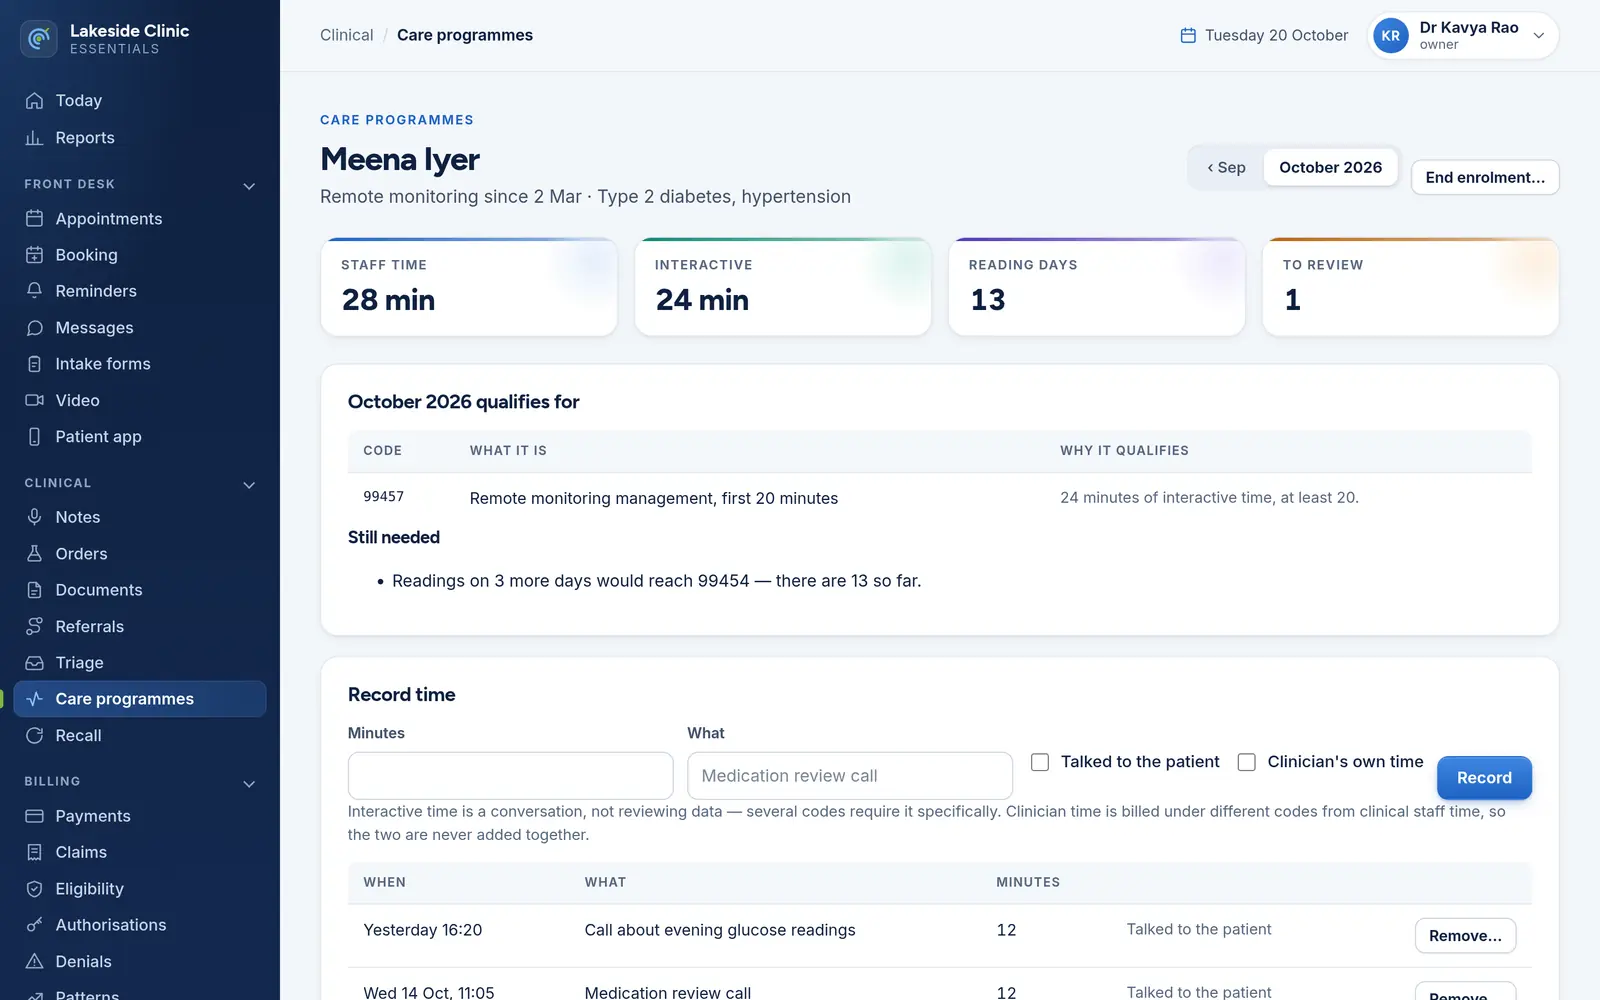Focus the What description field
1600x1000 pixels.
(x=850, y=776)
